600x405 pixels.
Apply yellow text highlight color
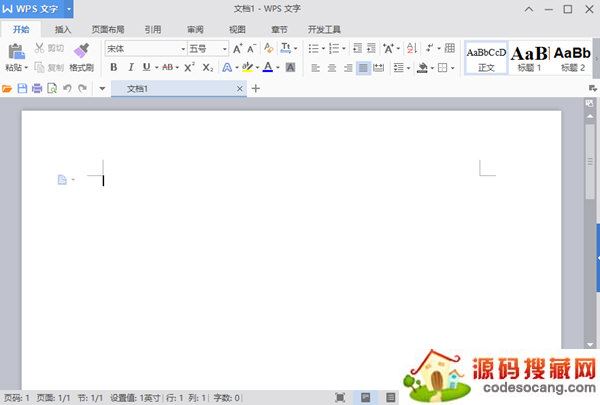click(248, 67)
